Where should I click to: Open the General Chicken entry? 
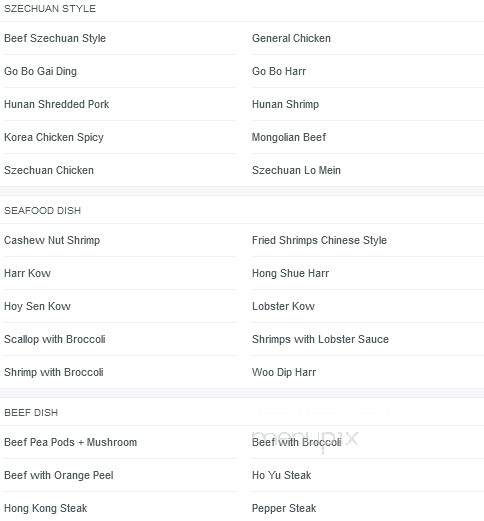[291, 38]
